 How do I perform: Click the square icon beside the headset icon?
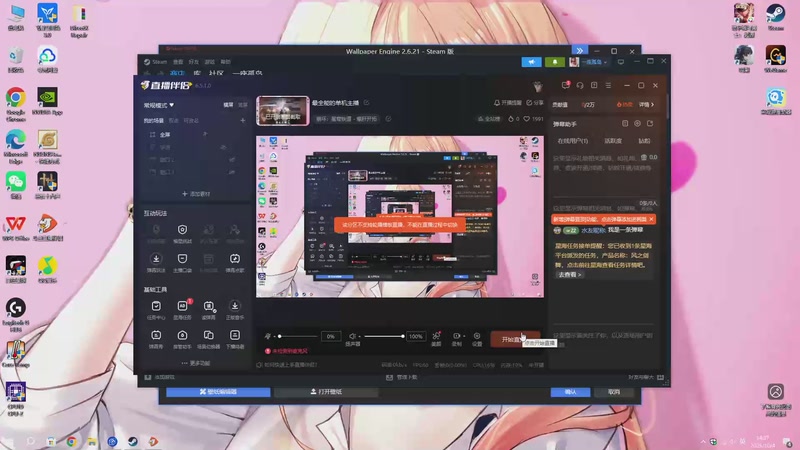[x=594, y=85]
